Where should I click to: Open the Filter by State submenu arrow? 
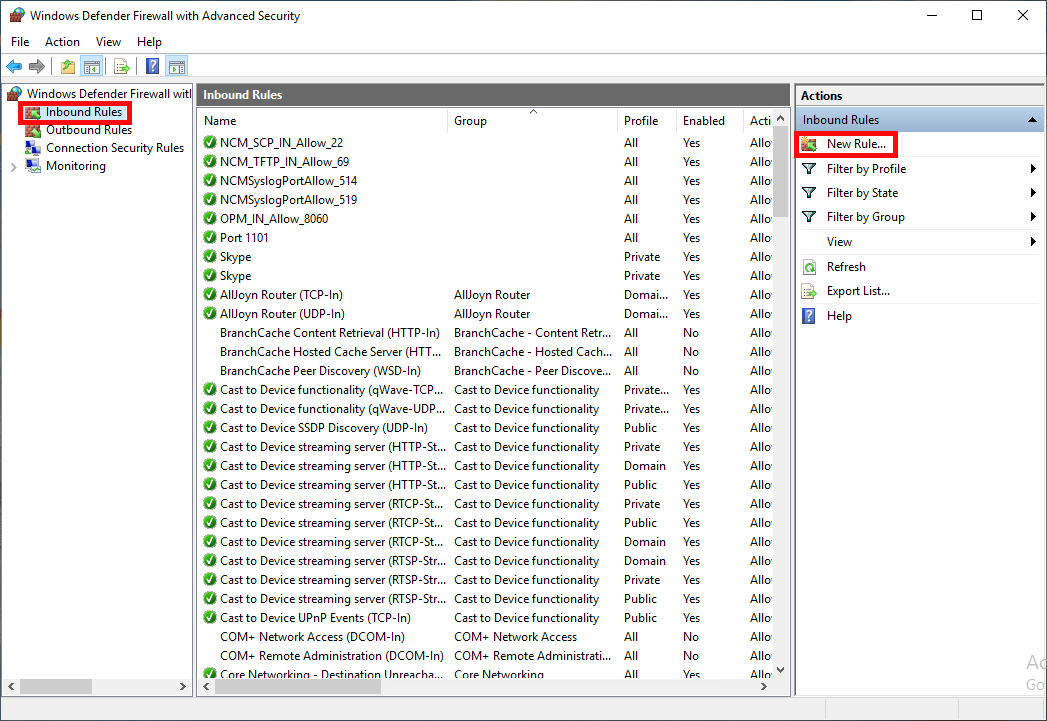click(1033, 193)
